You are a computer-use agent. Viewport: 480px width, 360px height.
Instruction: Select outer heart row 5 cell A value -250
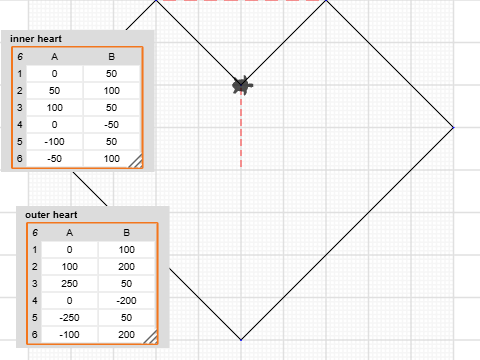tap(70, 318)
